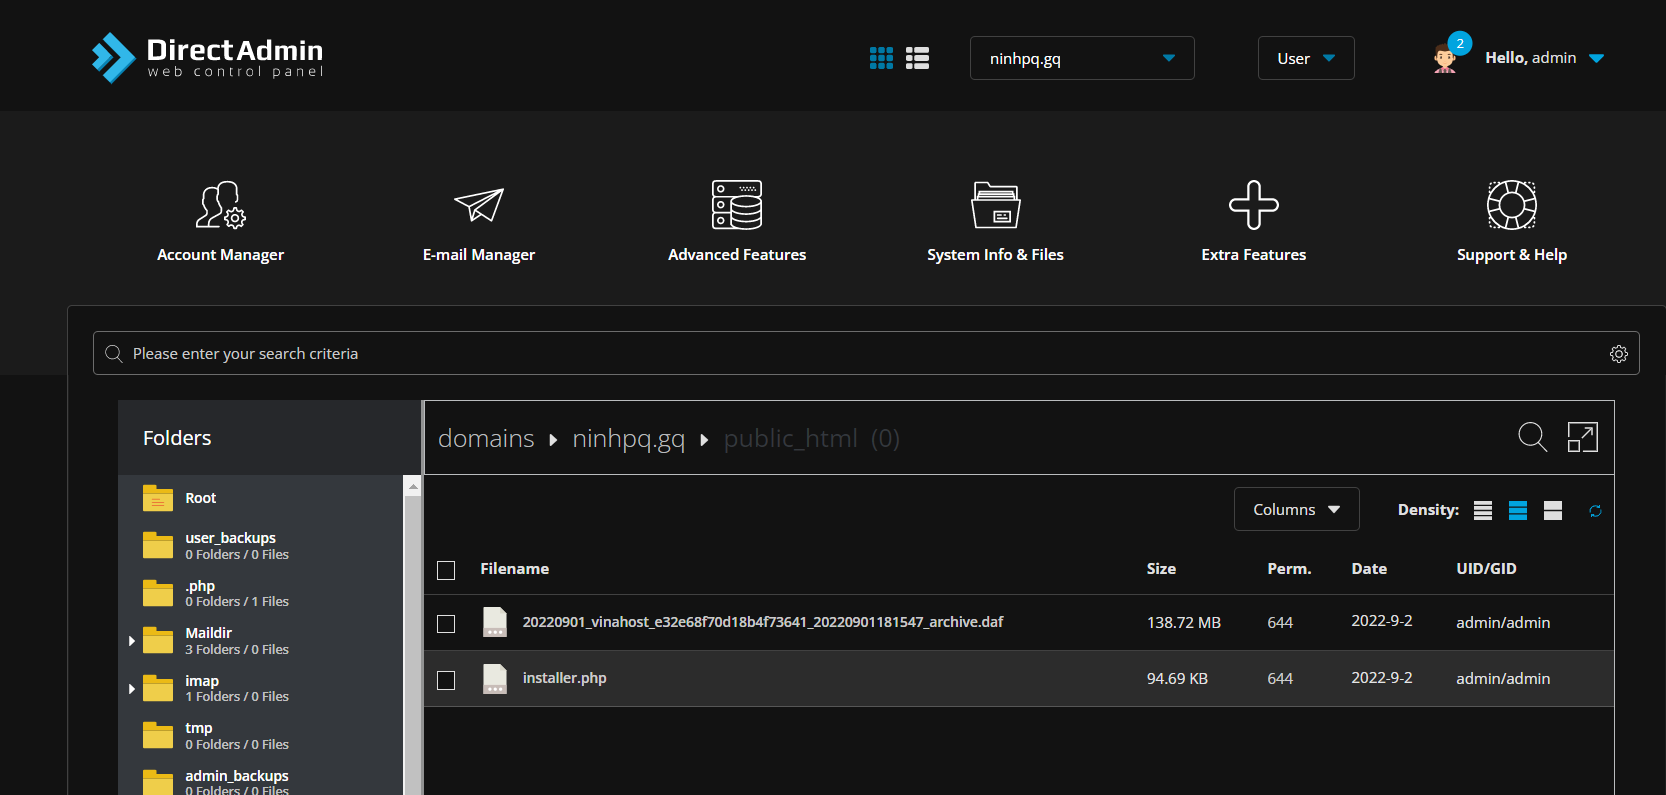Image resolution: width=1666 pixels, height=795 pixels.
Task: Expand the Maildir folder tree
Action: click(132, 641)
